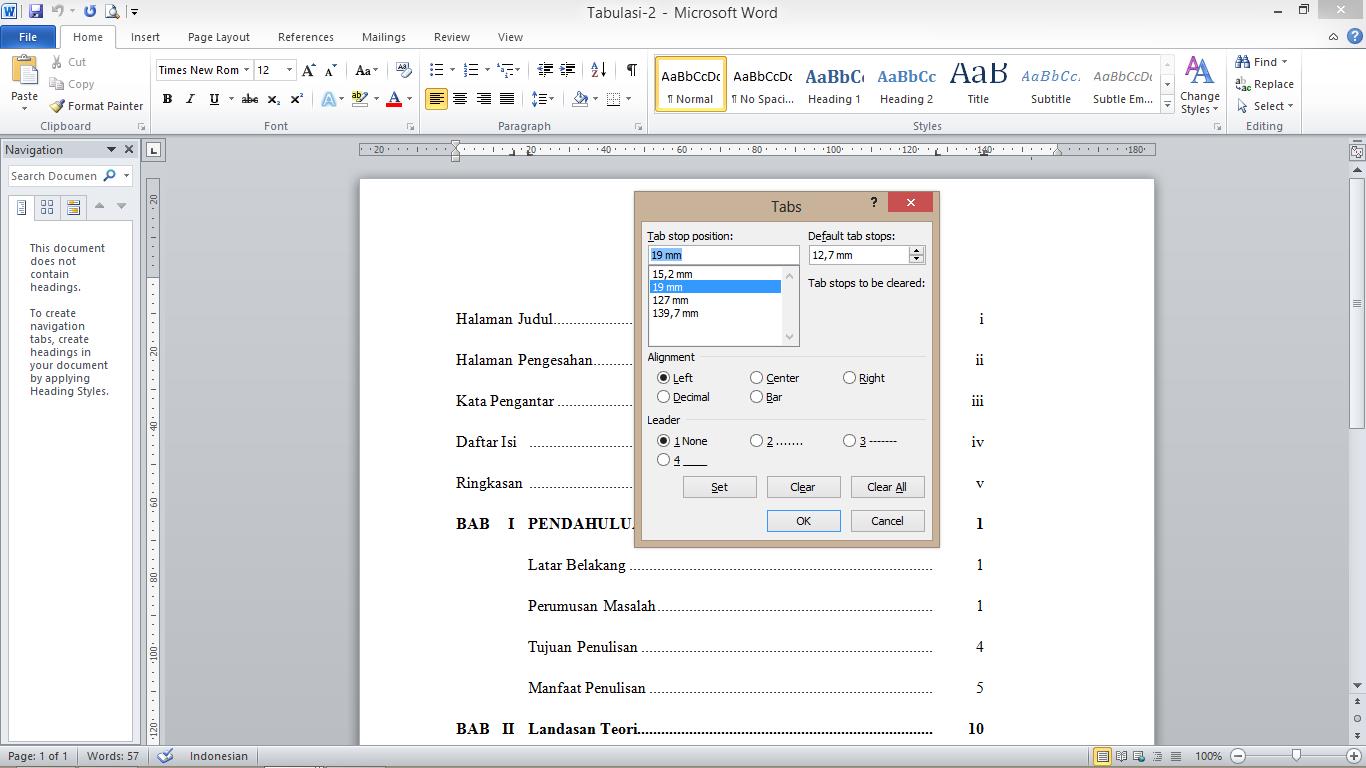Click the Clear Formatting icon

(404, 70)
